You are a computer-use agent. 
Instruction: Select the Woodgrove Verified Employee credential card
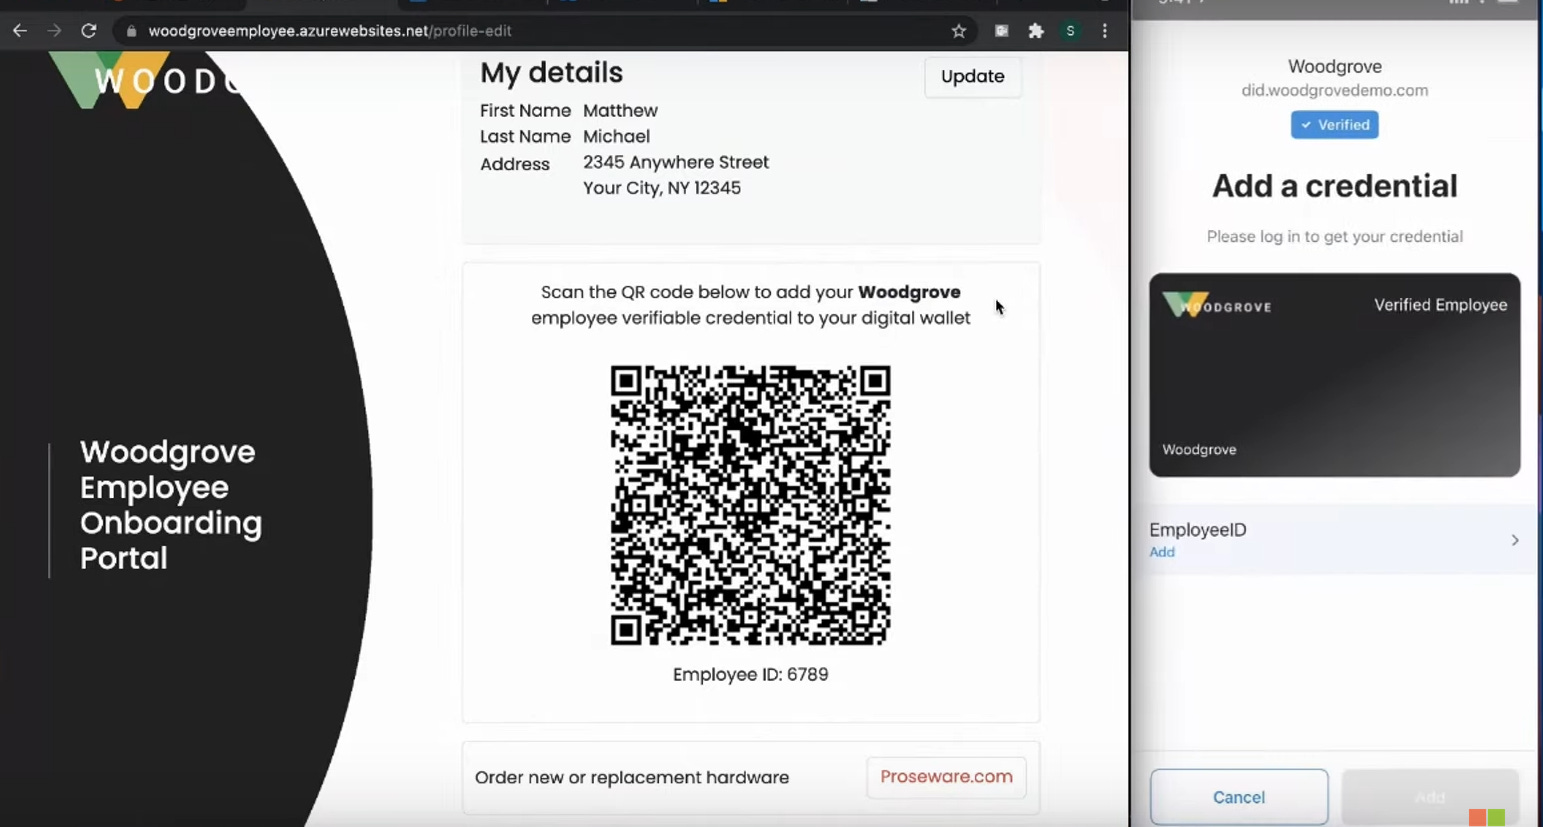1334,376
